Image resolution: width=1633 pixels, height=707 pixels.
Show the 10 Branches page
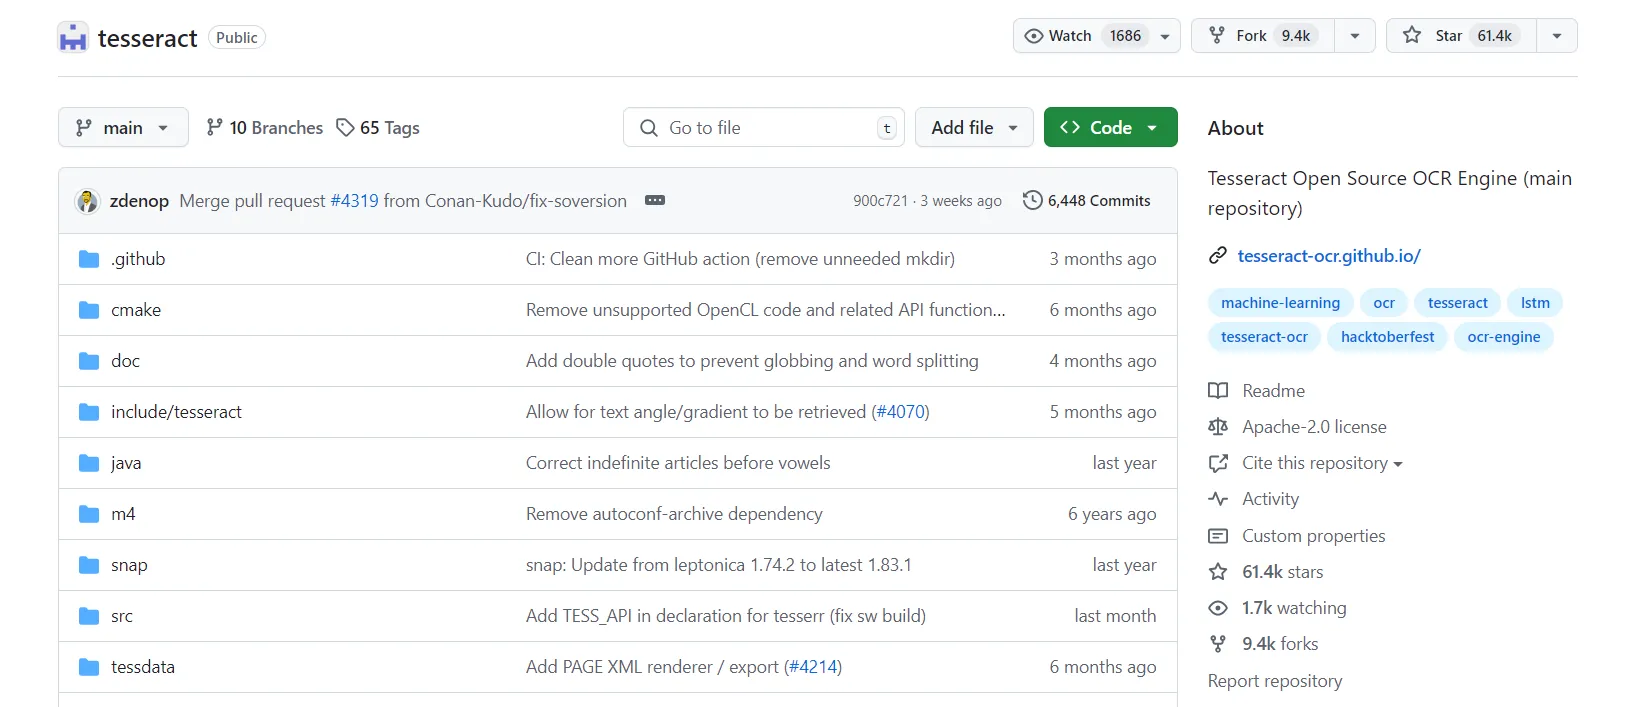point(265,128)
